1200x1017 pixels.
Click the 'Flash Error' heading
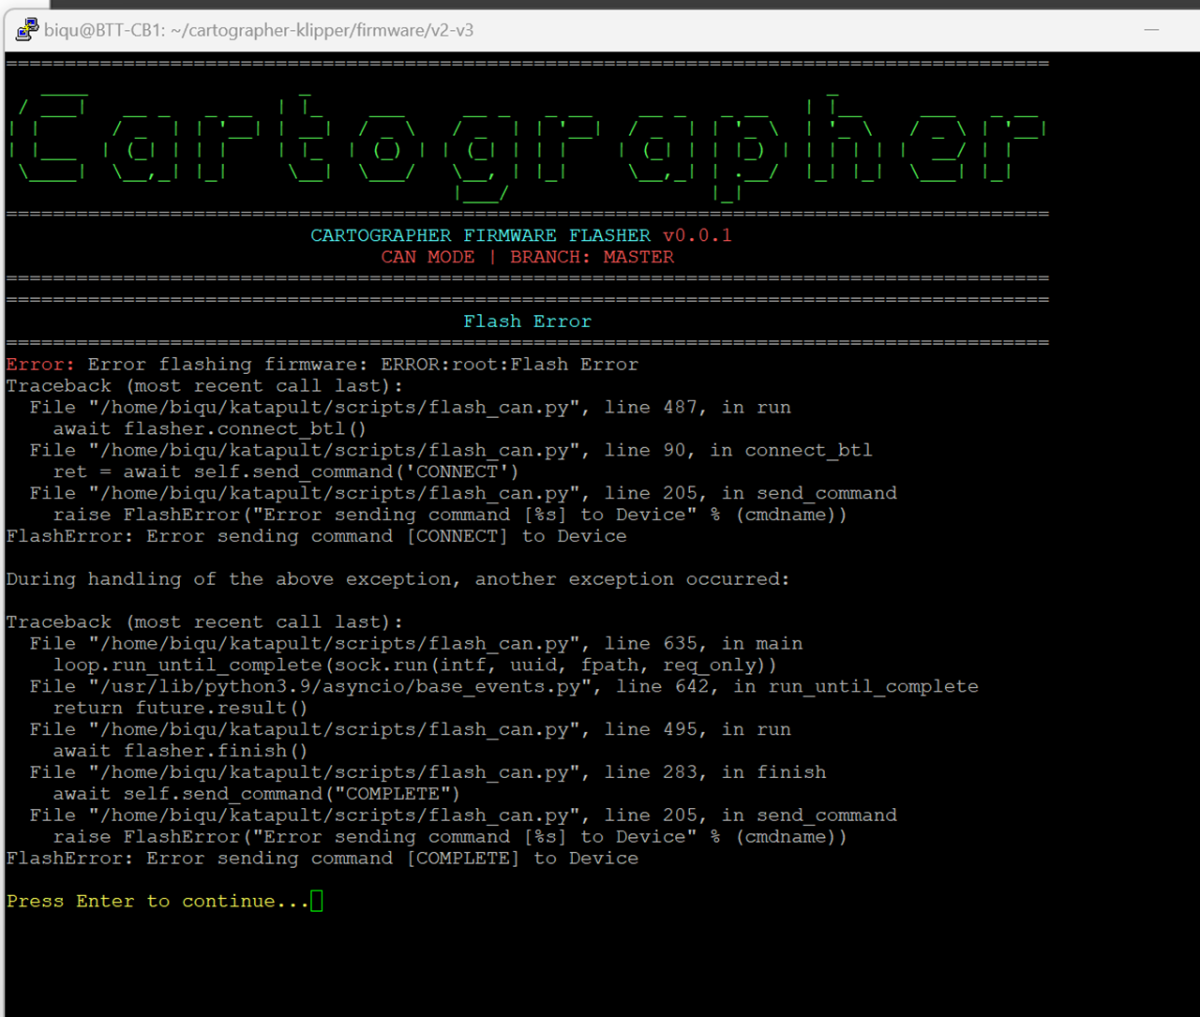(x=527, y=321)
